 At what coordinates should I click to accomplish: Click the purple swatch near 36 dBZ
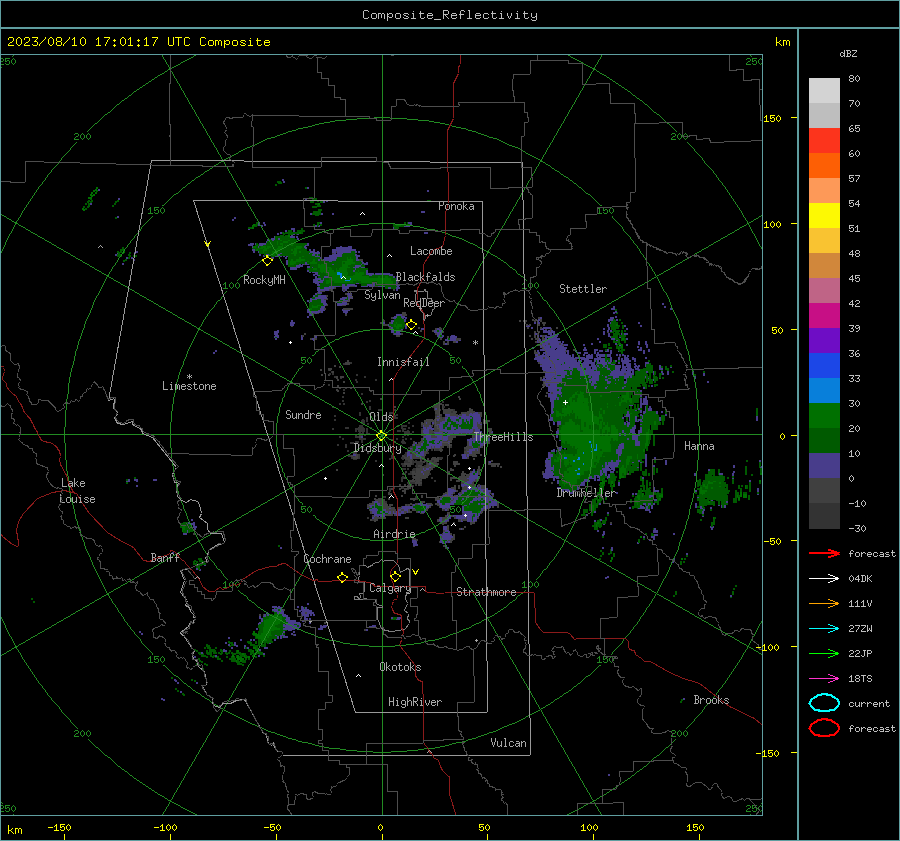(x=824, y=340)
